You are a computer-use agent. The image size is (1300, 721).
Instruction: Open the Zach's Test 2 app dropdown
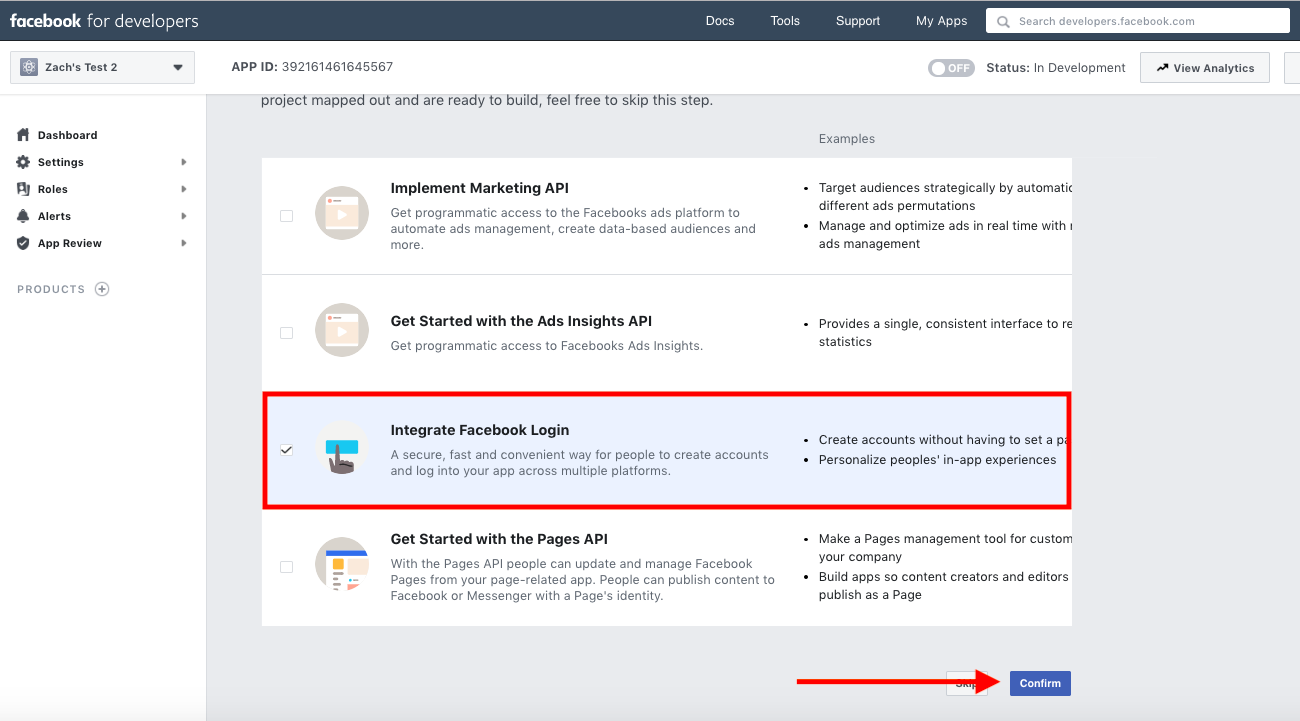[x=101, y=67]
